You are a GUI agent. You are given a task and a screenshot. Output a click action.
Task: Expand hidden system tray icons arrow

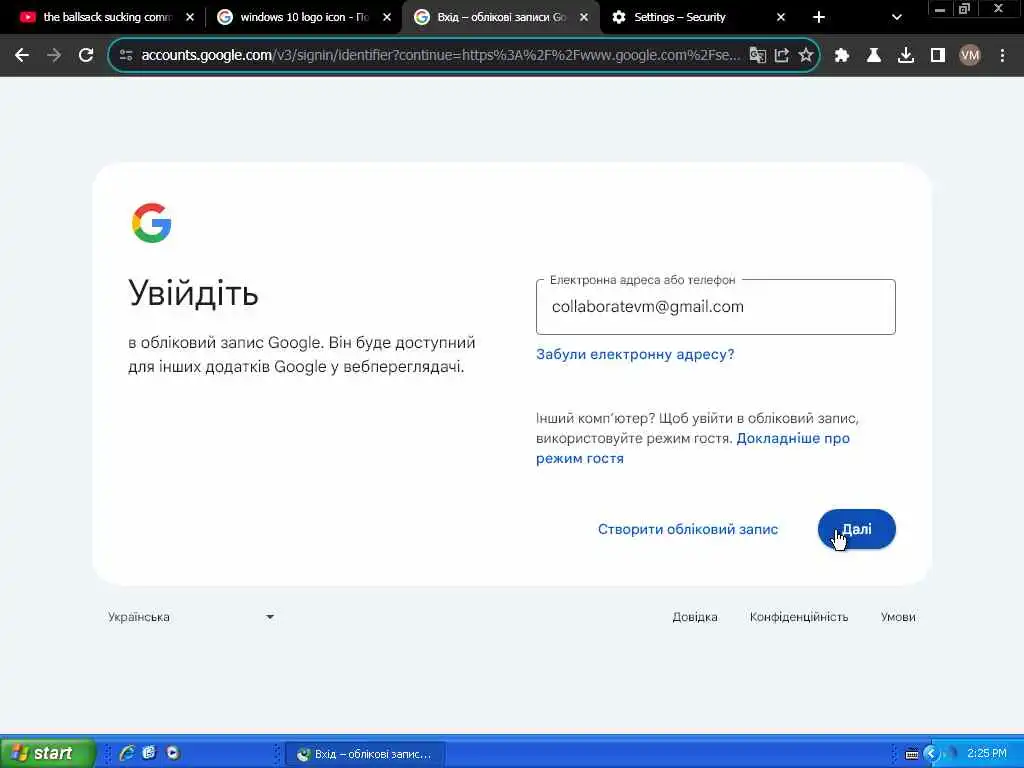pyautogui.click(x=931, y=754)
